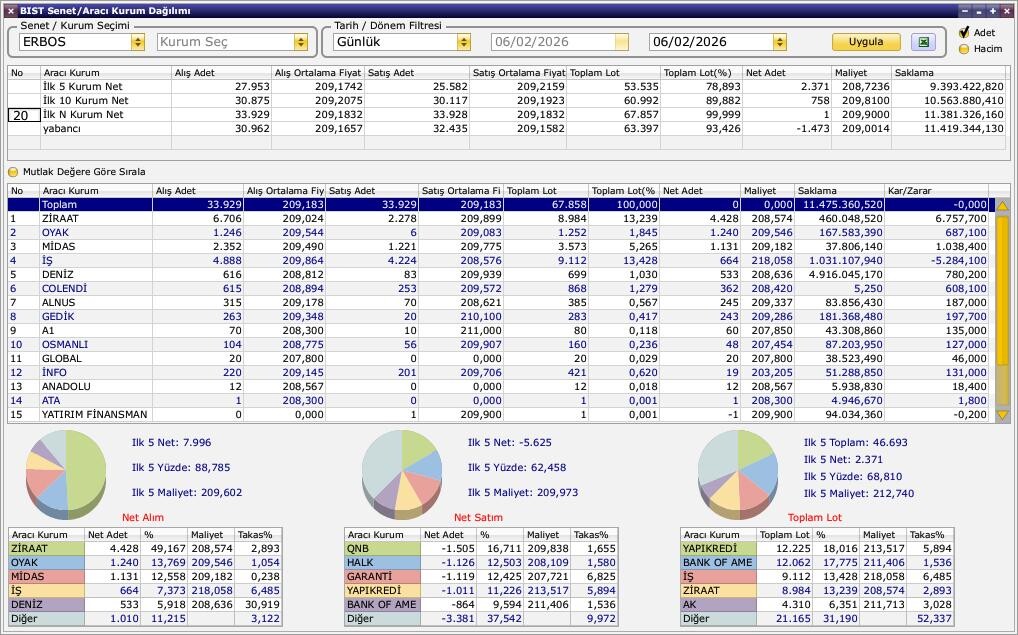Click the window icon at title bar left
1018x635 pixels.
tap(10, 11)
